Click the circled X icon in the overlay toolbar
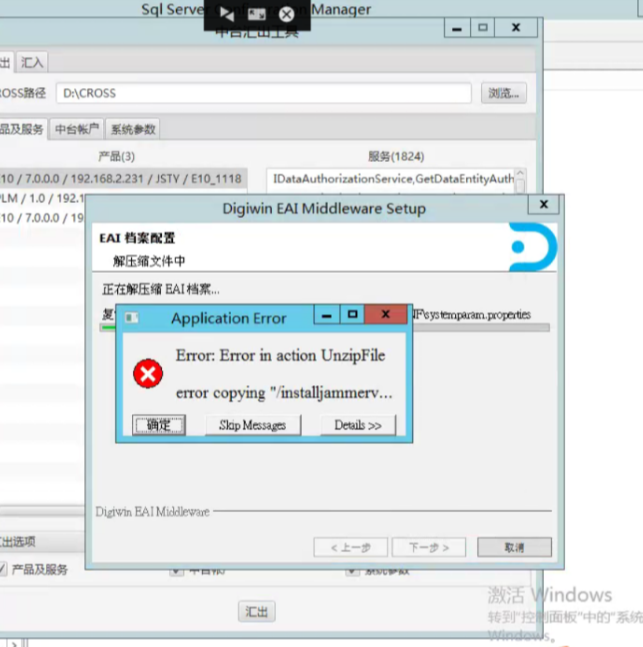Screen dimensions: 643x647 coord(287,14)
